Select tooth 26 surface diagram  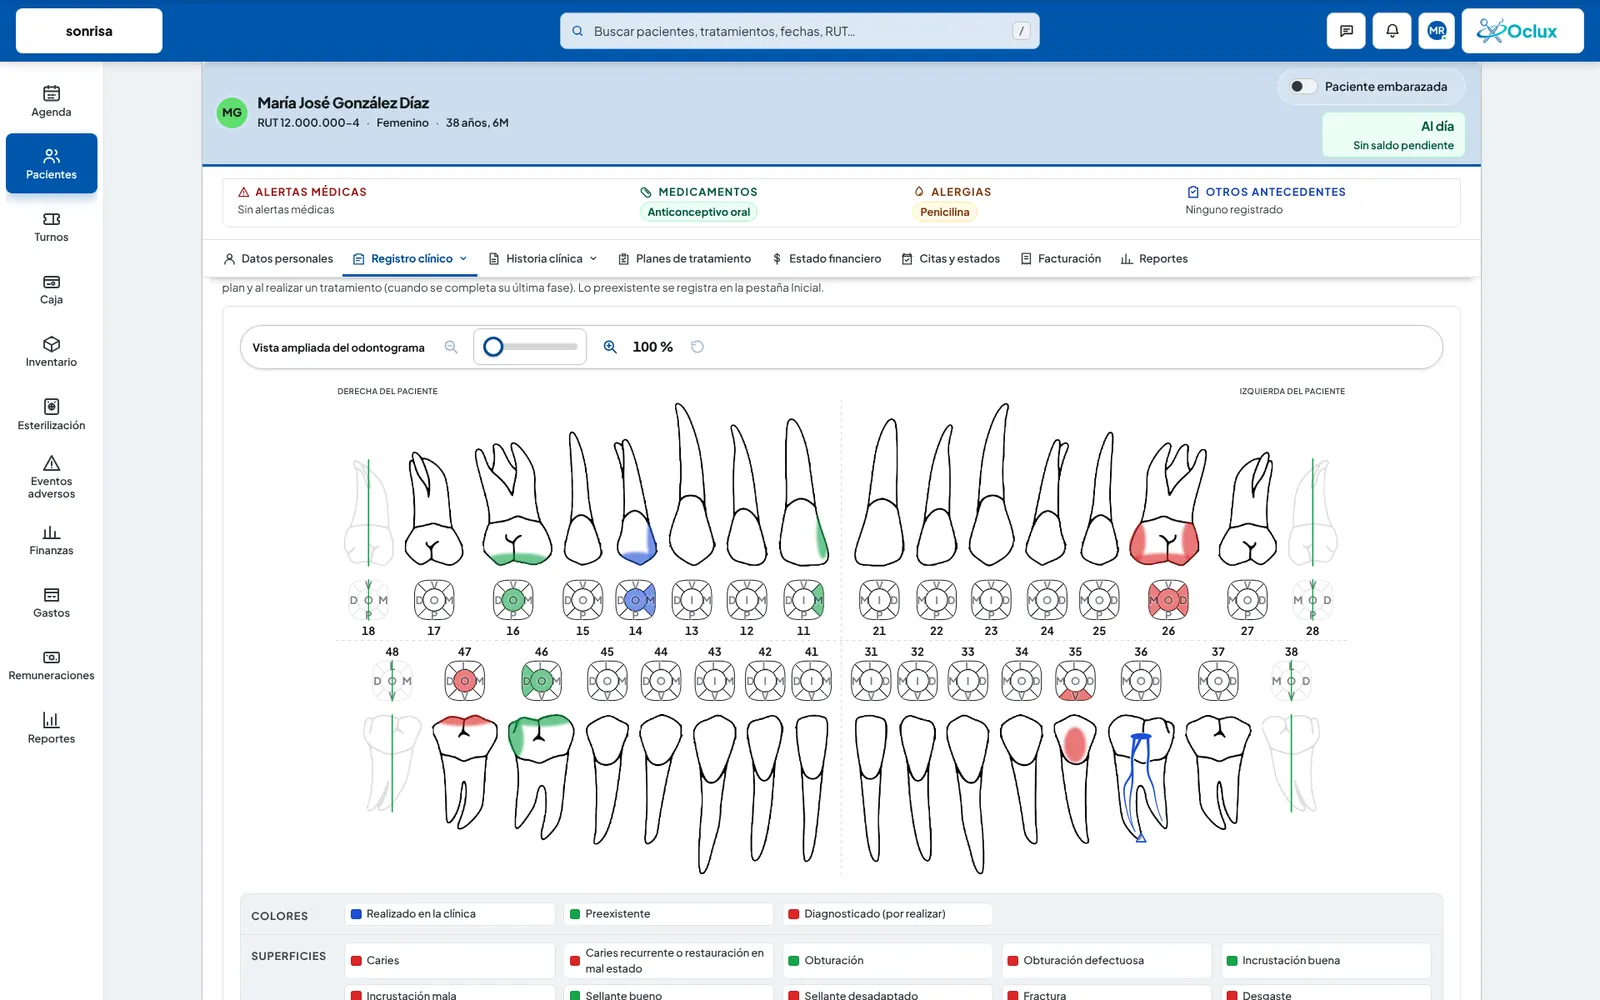1168,600
